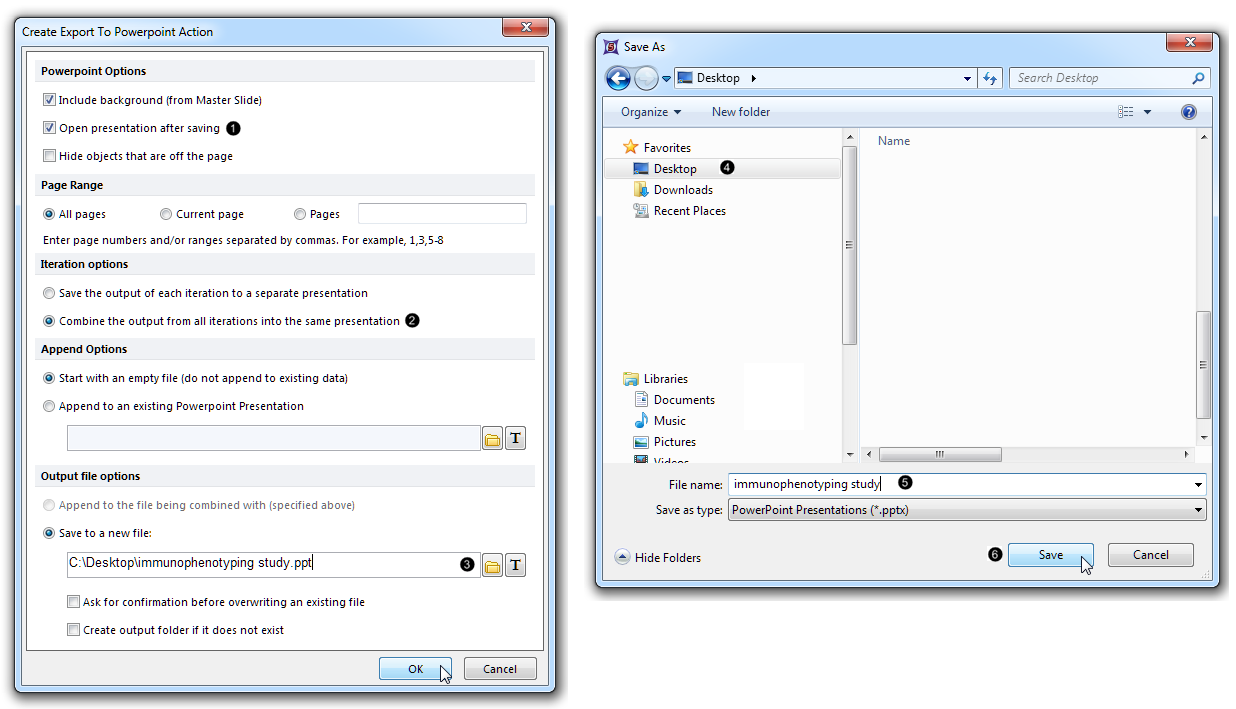Click the horizontal scrollbar in the navigation pane
The width and height of the screenshot is (1236, 709).
(x=940, y=455)
